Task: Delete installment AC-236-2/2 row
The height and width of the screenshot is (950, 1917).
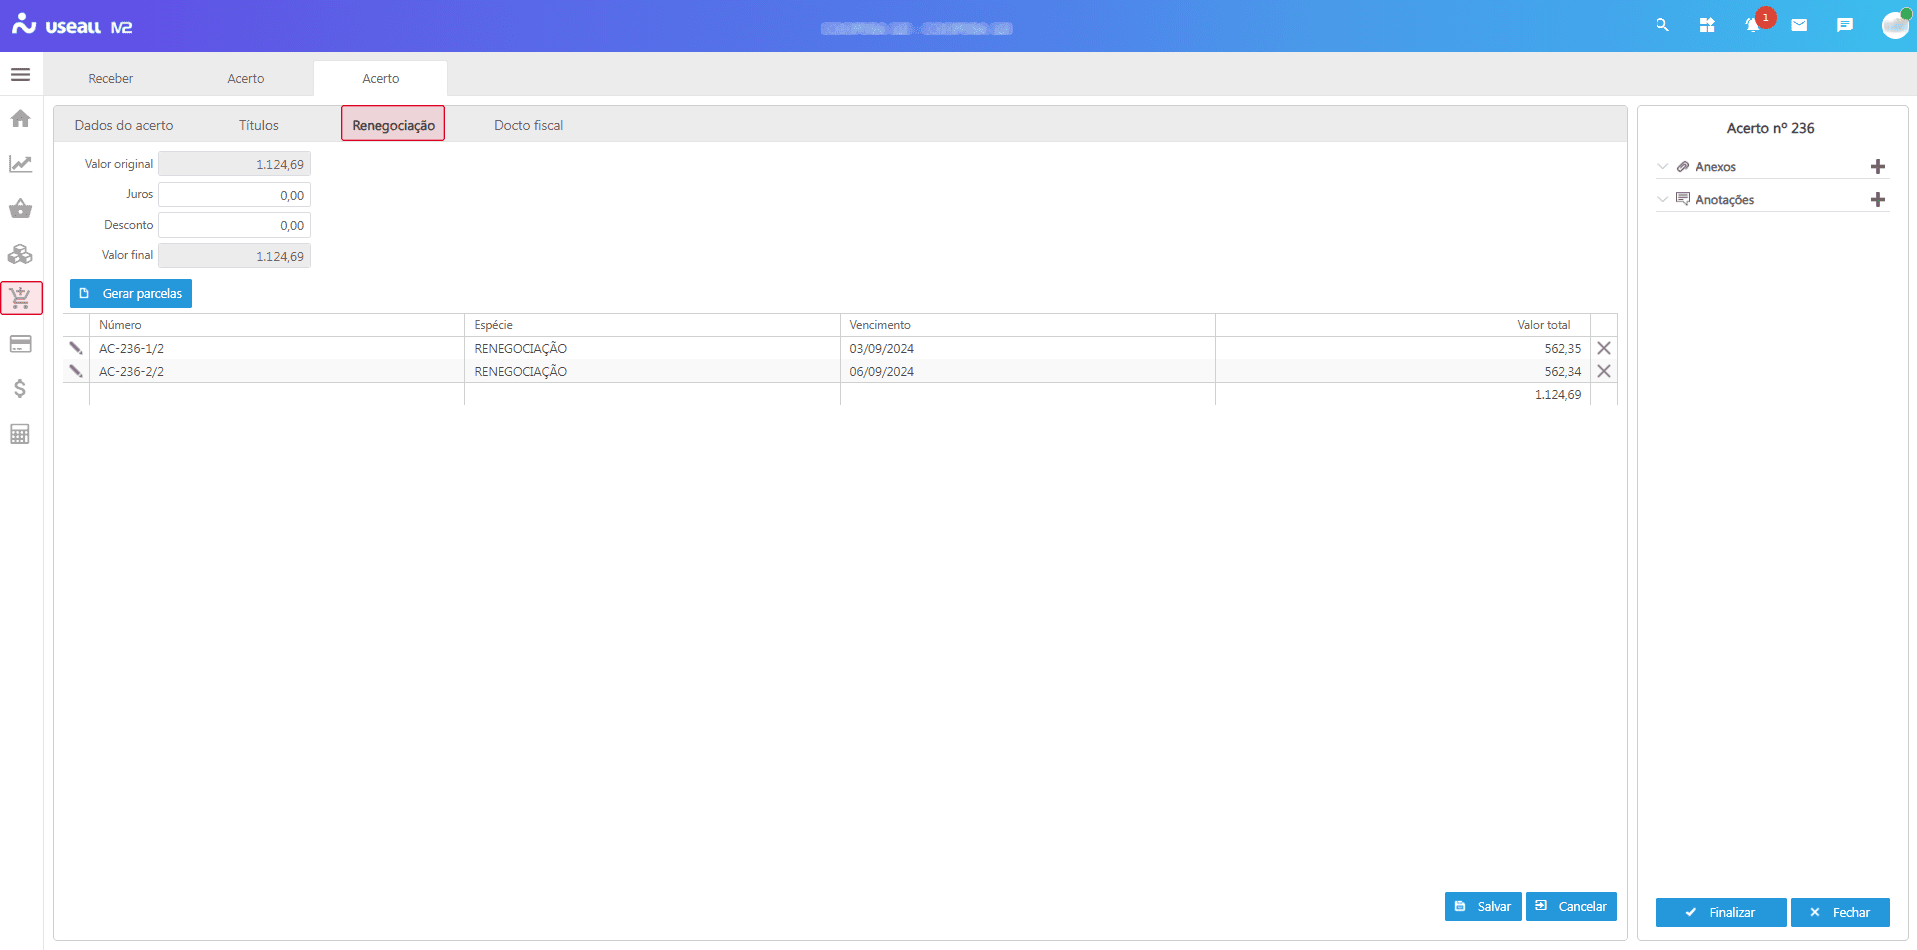Action: click(x=1604, y=371)
